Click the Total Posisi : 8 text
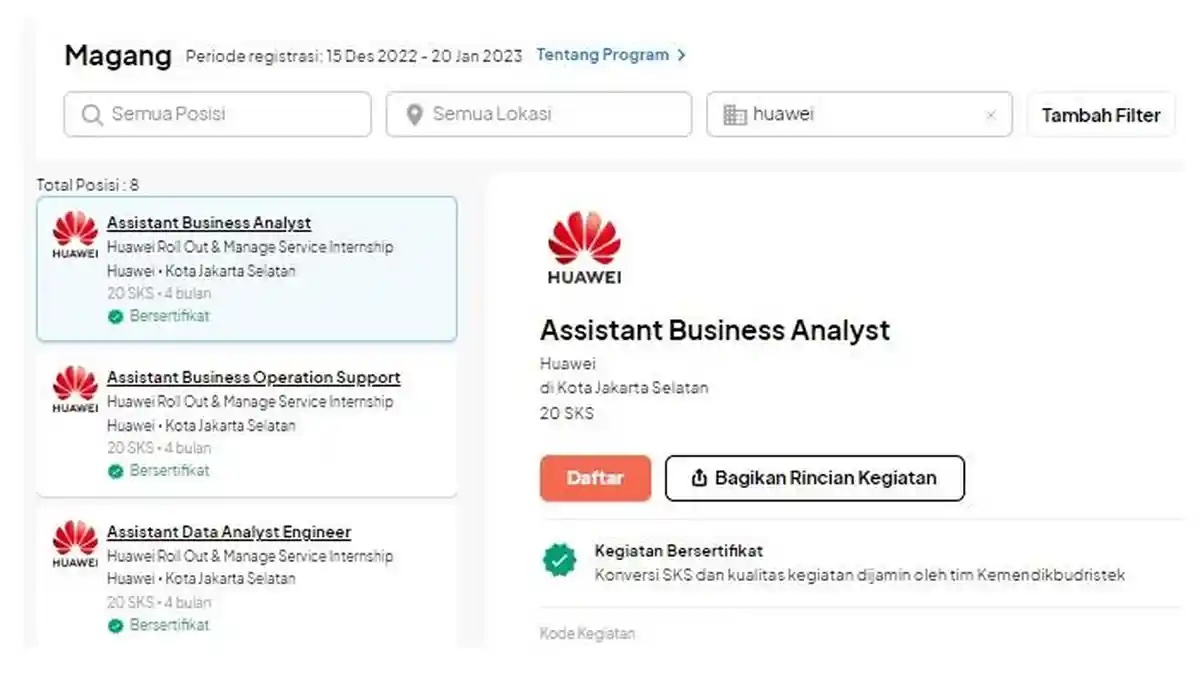This screenshot has height=675, width=1200. pos(88,185)
